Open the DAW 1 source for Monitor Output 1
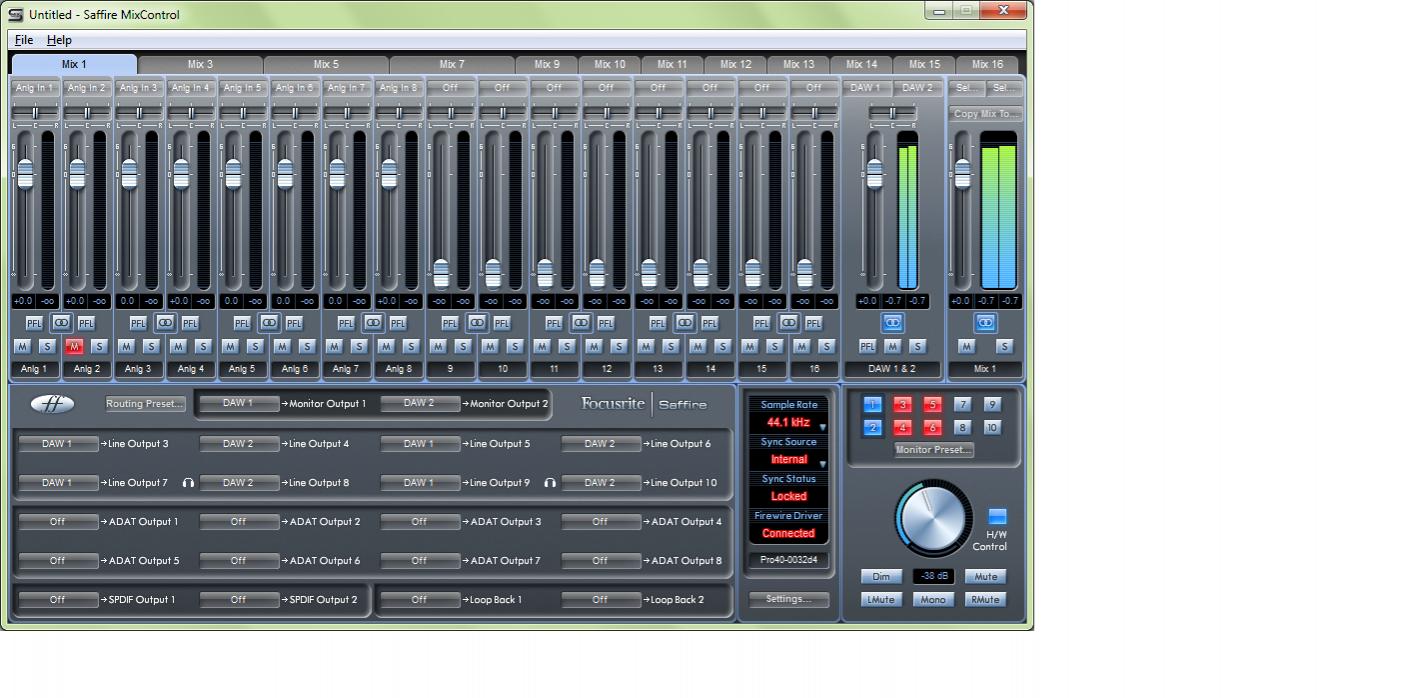The width and height of the screenshot is (1425, 698). point(238,404)
